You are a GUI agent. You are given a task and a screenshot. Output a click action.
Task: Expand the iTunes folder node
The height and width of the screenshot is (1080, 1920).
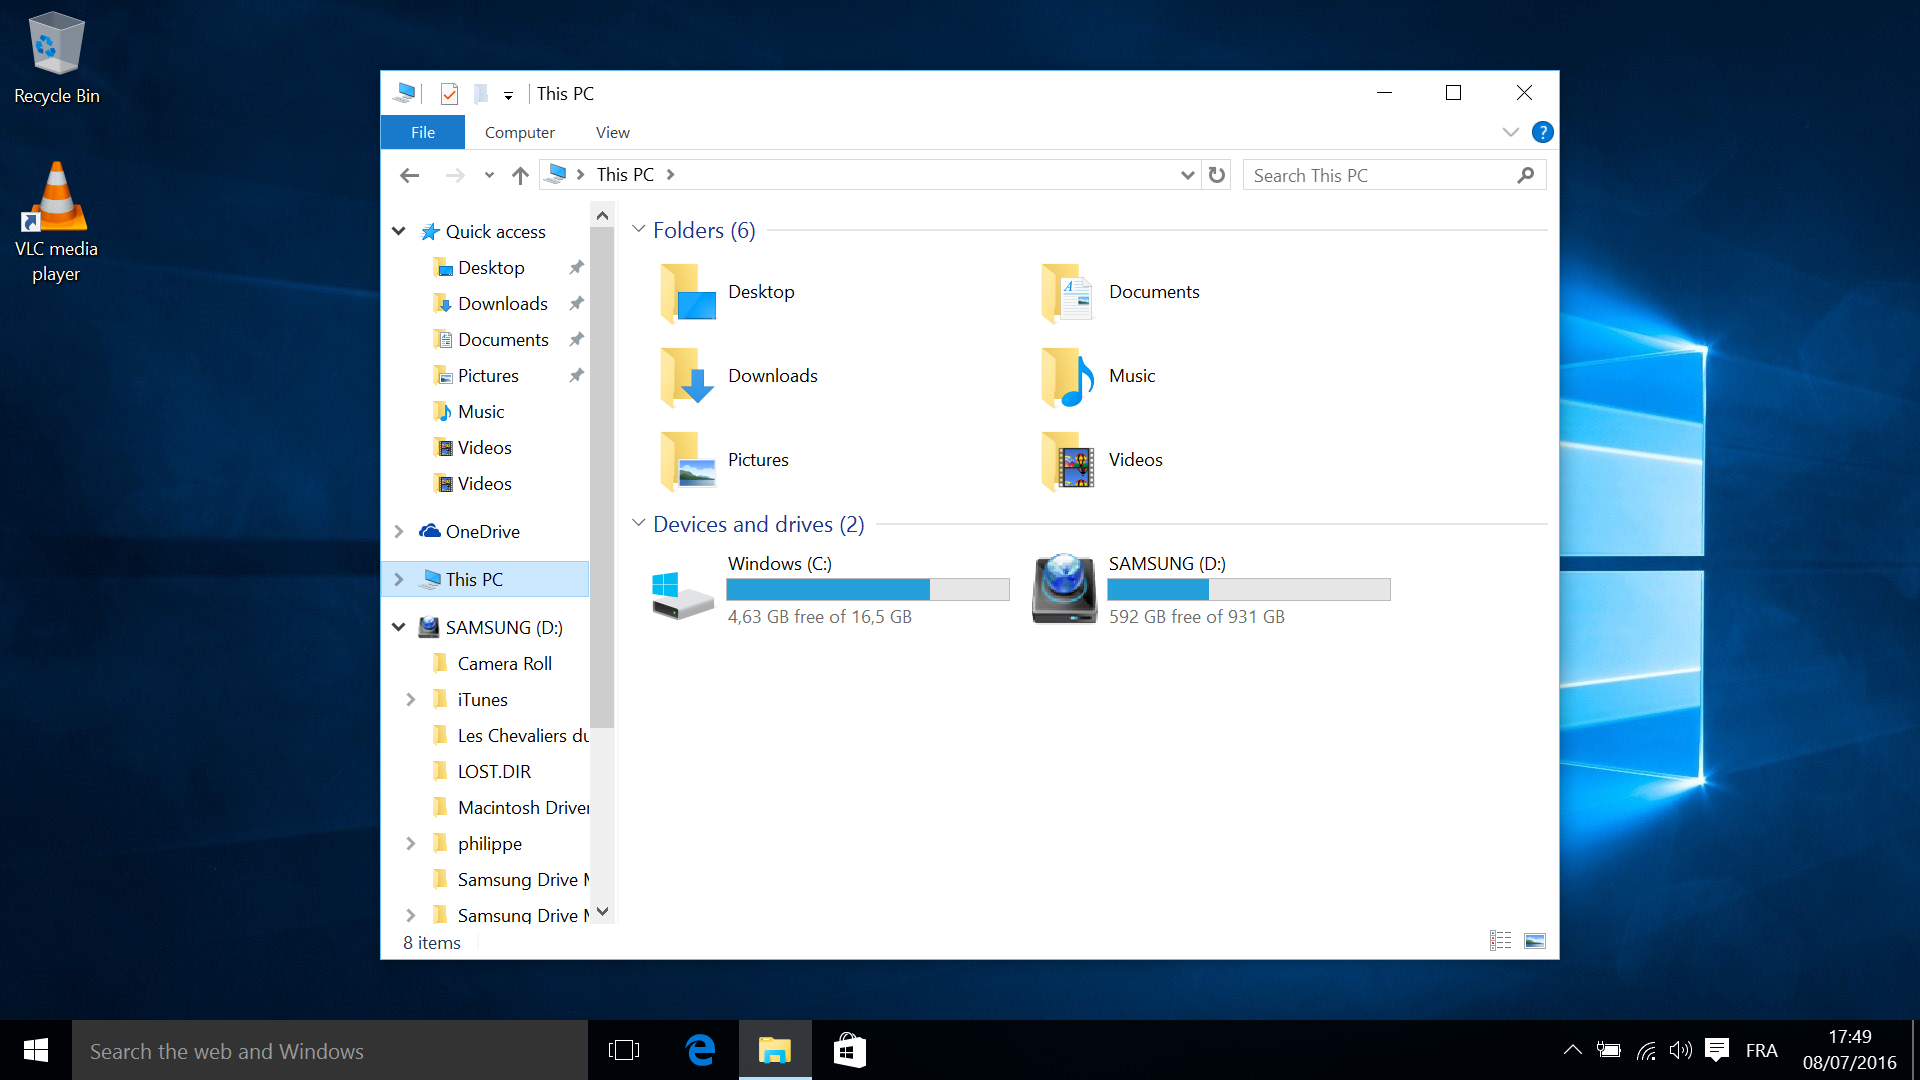click(410, 699)
